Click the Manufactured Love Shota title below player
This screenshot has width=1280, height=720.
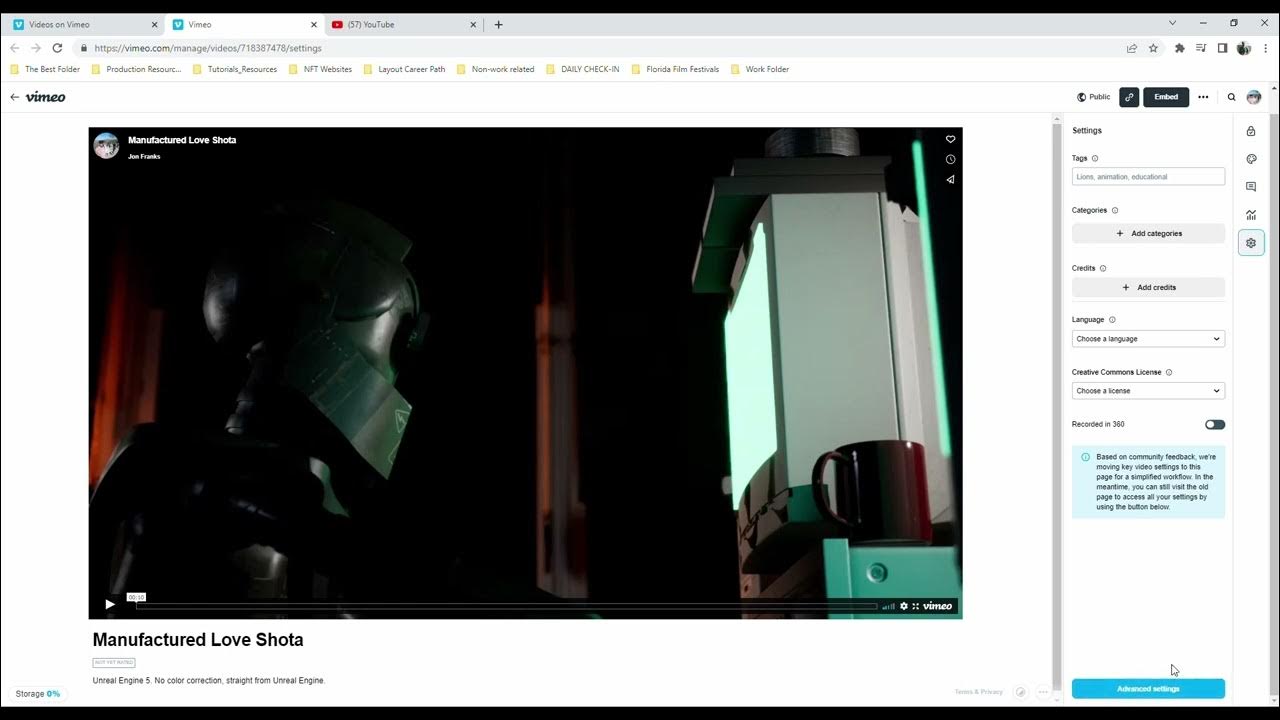pos(198,640)
